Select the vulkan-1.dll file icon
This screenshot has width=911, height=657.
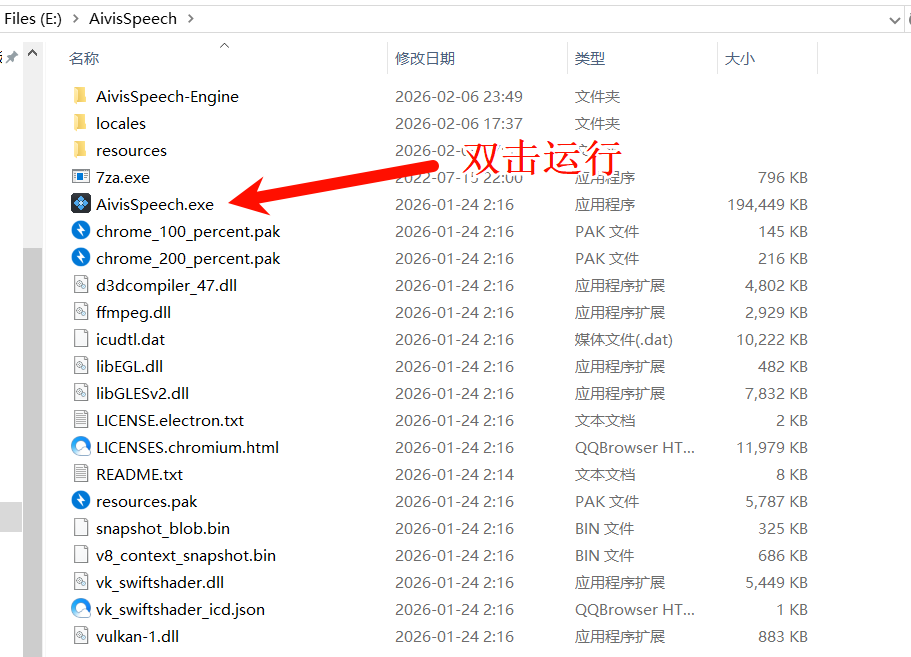click(x=81, y=636)
